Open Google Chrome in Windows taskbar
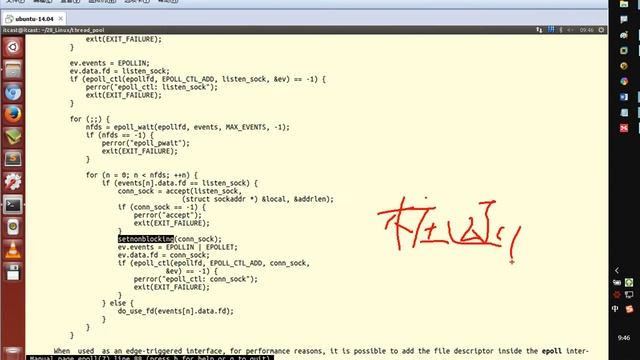 tap(624, 82)
